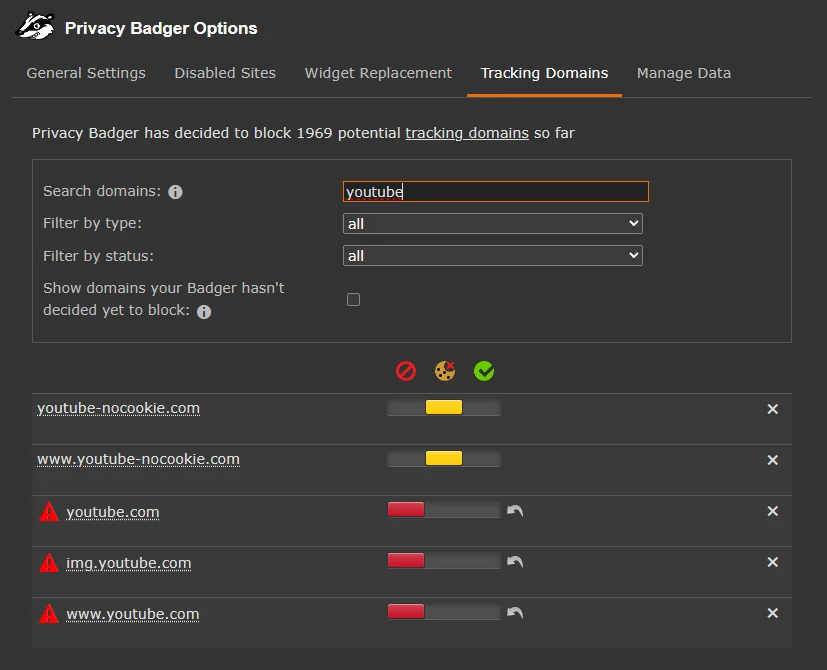Remove img.youtube.com domain with its X
The width and height of the screenshot is (827, 670).
coord(773,562)
